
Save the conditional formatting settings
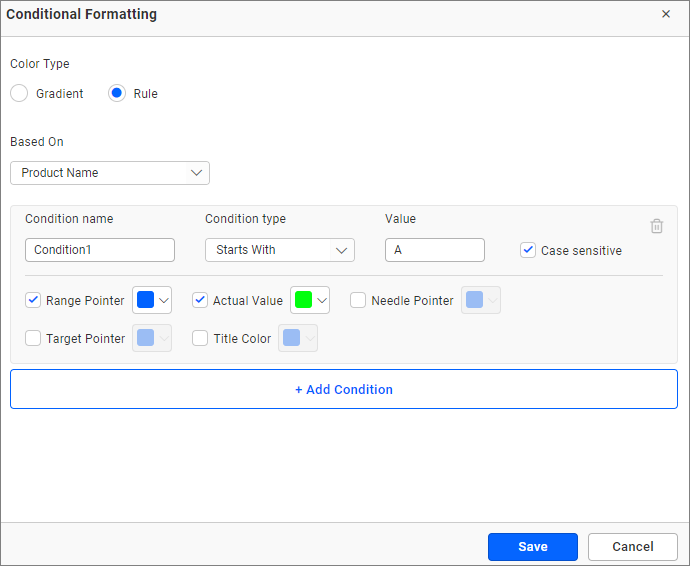(x=532, y=547)
